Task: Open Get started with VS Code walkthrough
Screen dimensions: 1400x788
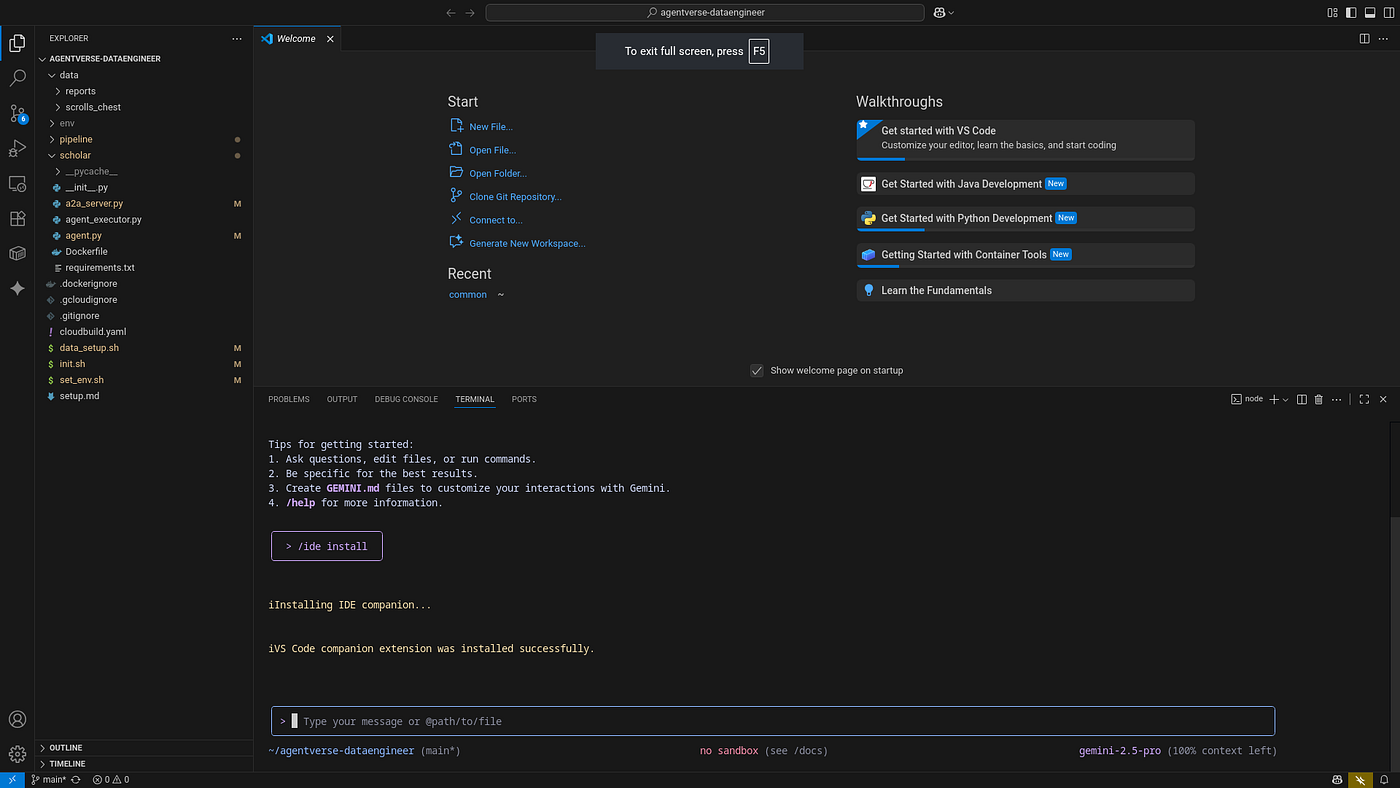Action: (1025, 140)
